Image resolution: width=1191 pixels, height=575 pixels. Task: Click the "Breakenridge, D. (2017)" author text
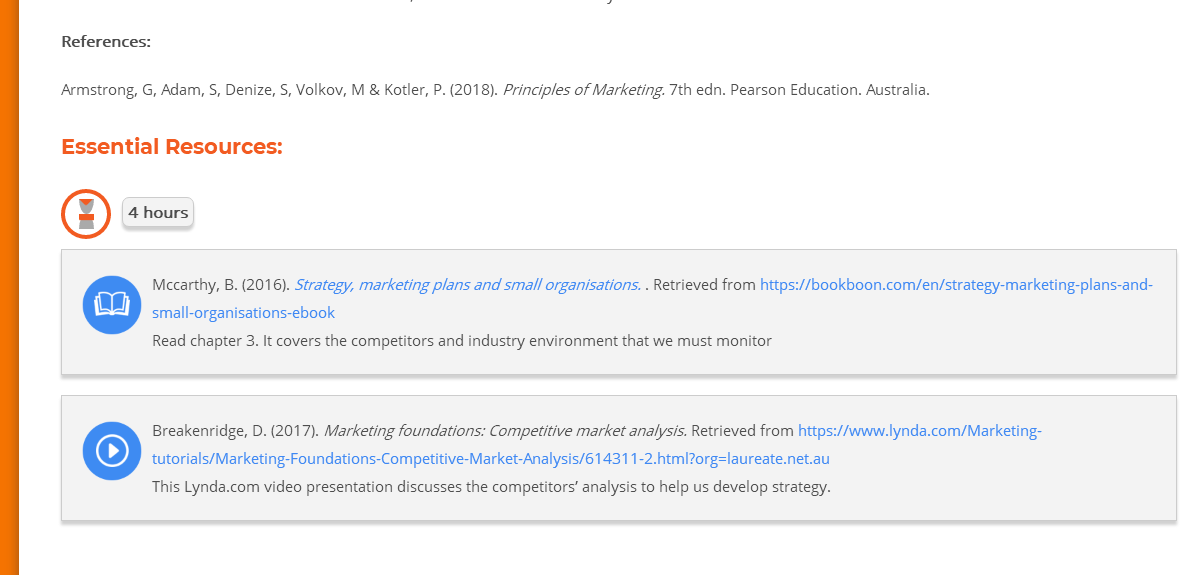(x=235, y=431)
